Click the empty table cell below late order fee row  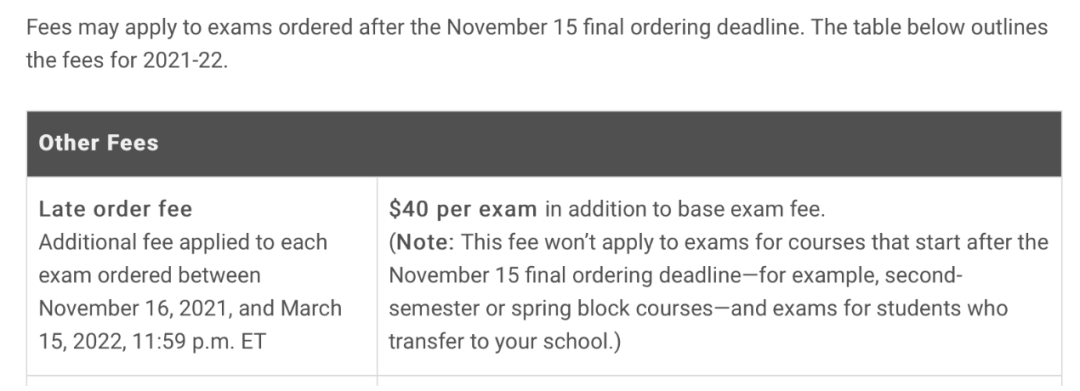click(202, 383)
